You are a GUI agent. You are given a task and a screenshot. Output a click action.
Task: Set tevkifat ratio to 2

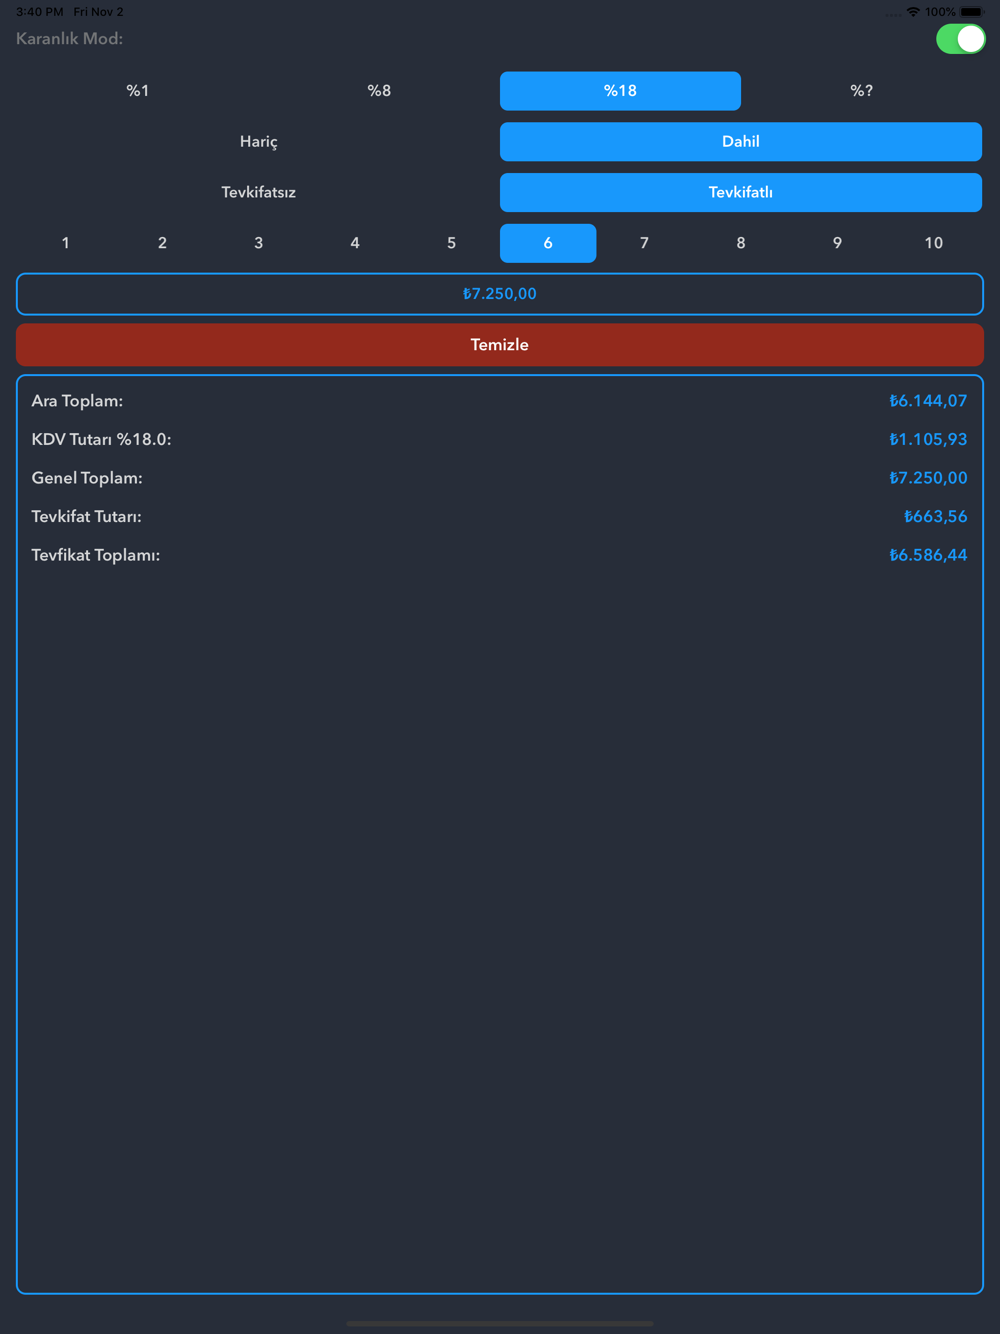162,243
